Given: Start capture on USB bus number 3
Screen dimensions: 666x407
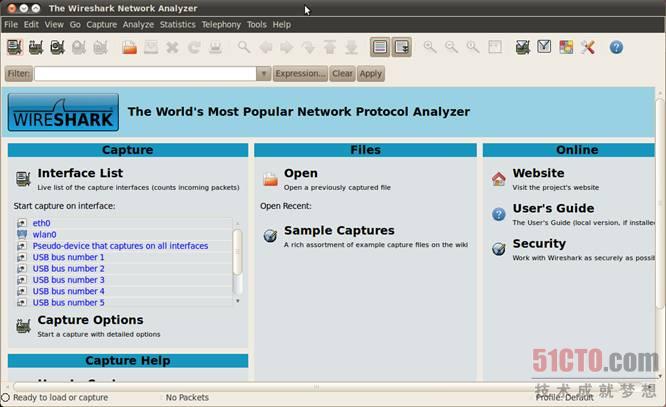Looking at the screenshot, I should point(68,280).
